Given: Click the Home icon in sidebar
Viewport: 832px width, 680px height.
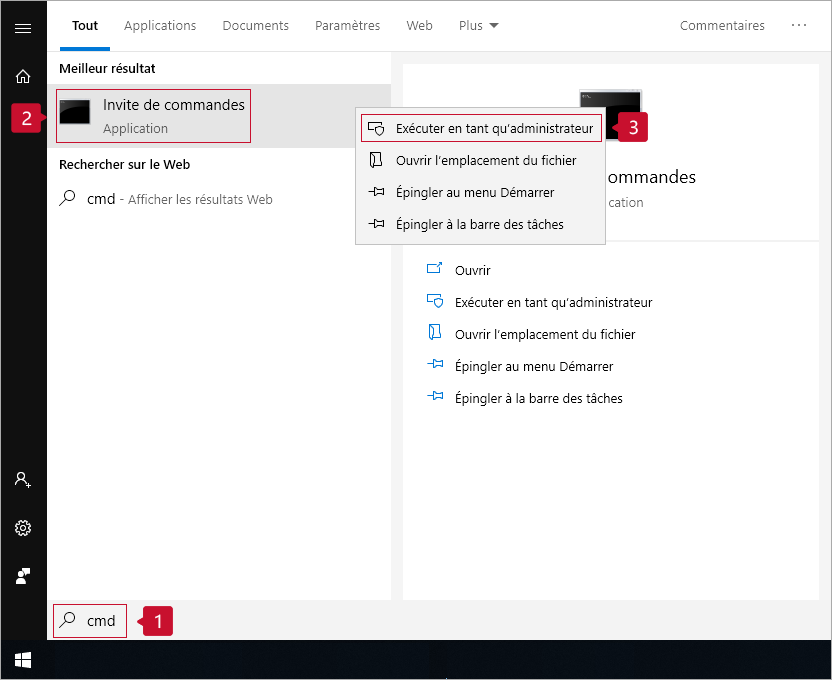Looking at the screenshot, I should coord(23,76).
